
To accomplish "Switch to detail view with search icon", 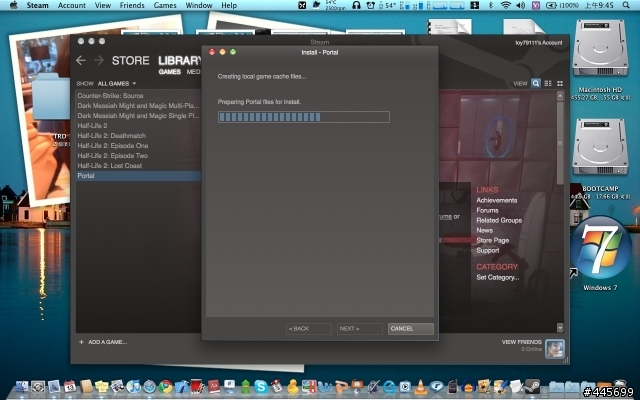I will (x=536, y=83).
